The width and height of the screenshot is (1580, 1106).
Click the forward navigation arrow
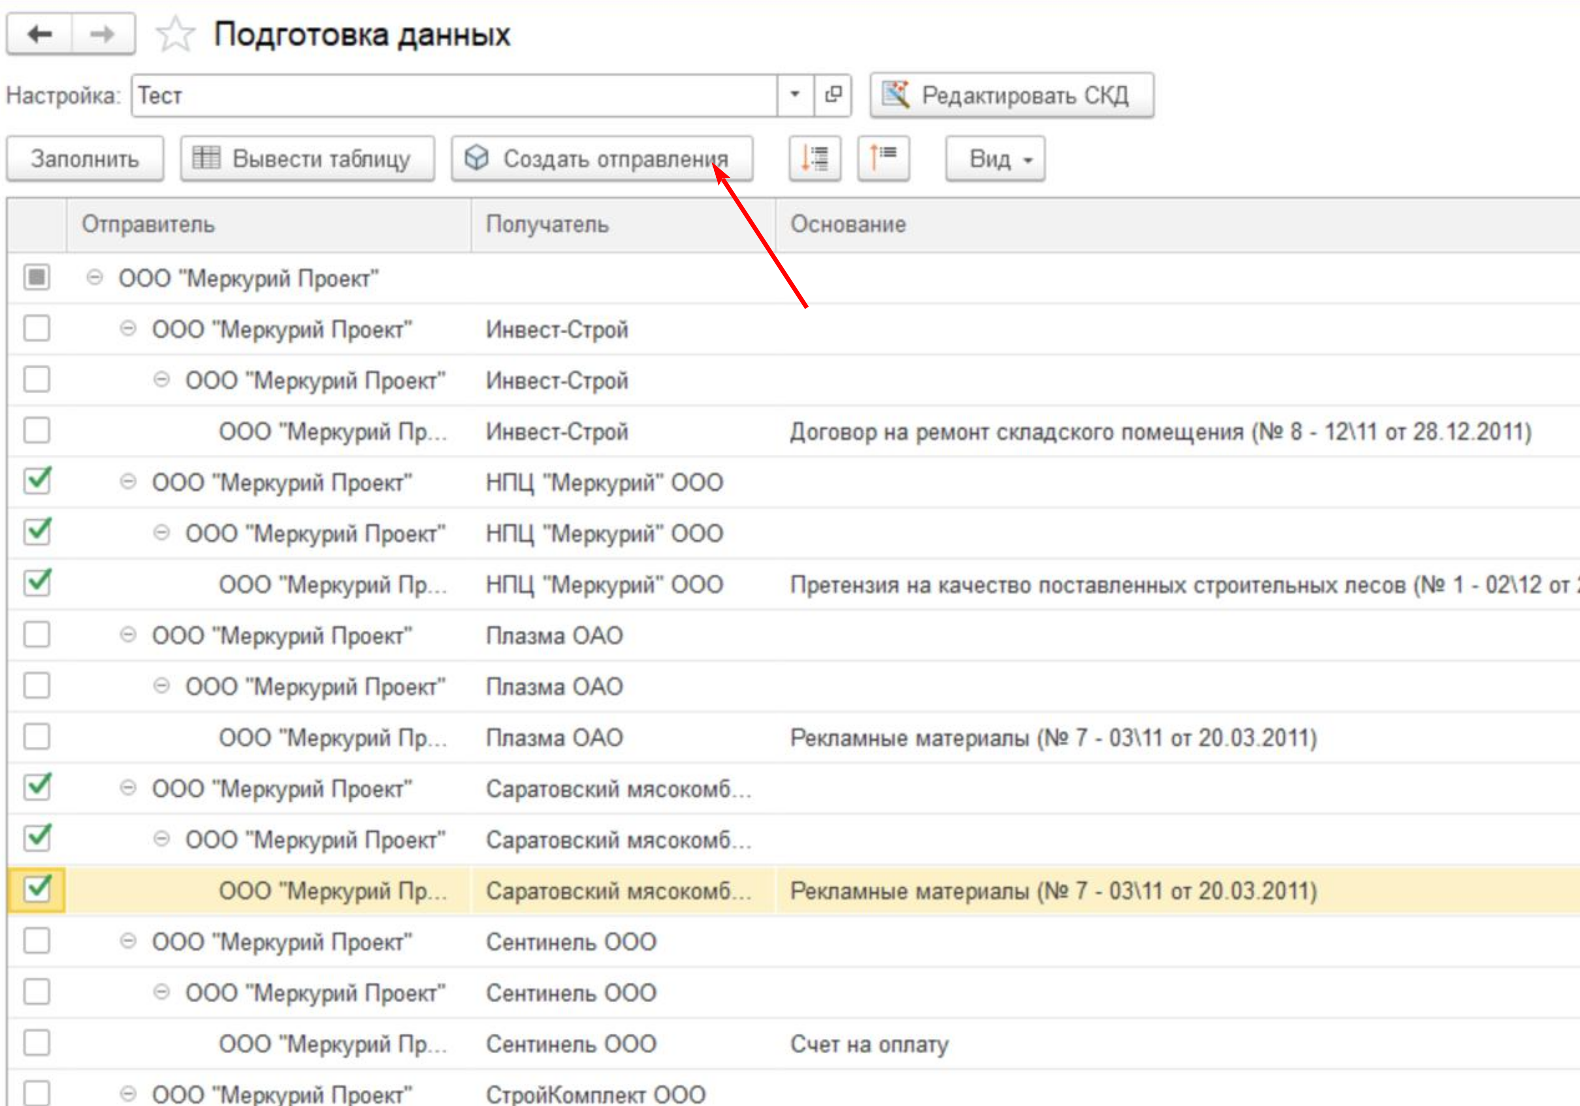[102, 35]
